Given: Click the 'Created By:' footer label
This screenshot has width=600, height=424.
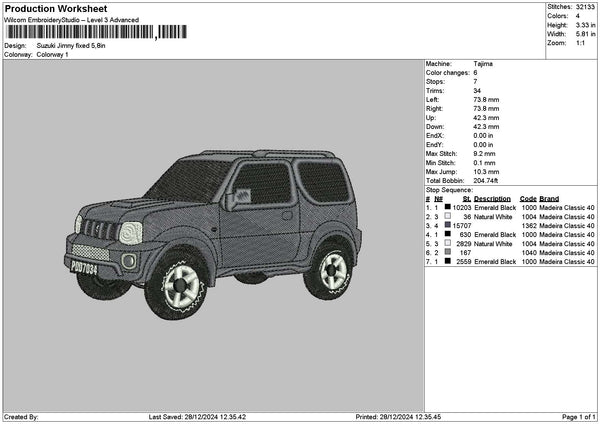Looking at the screenshot, I should pos(21,417).
